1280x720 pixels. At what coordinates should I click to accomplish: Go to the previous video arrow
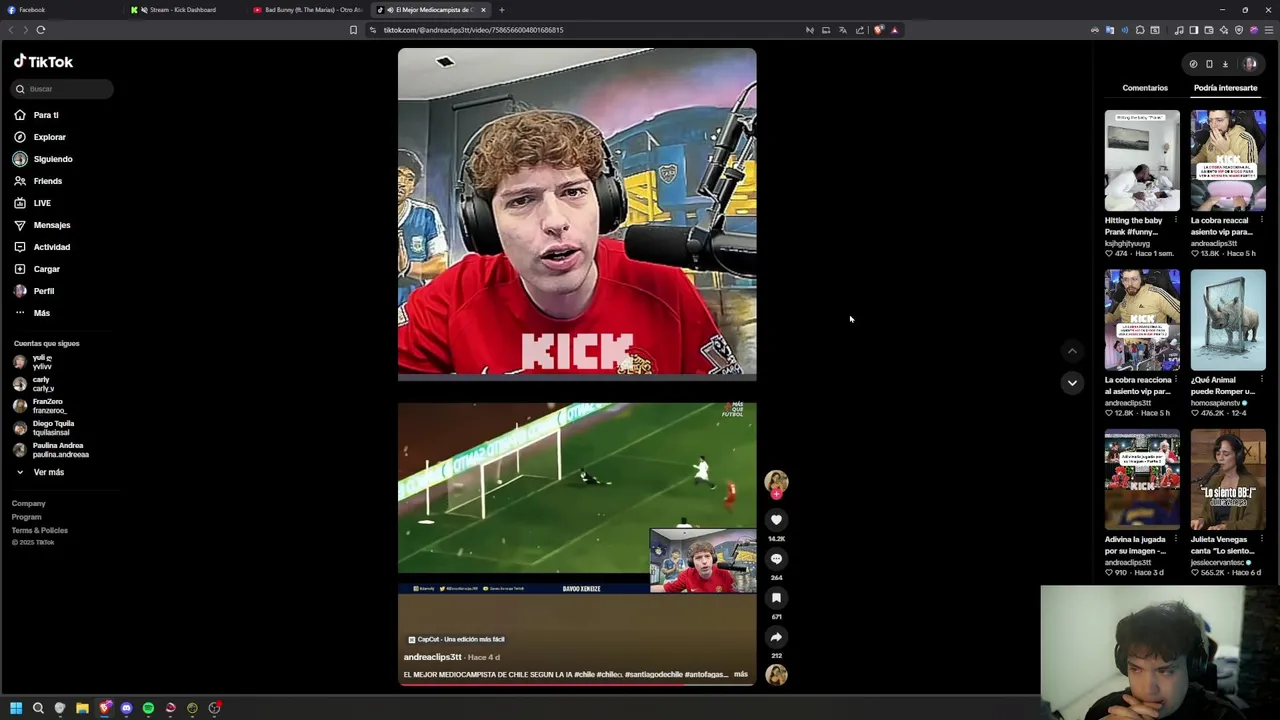pyautogui.click(x=1072, y=351)
